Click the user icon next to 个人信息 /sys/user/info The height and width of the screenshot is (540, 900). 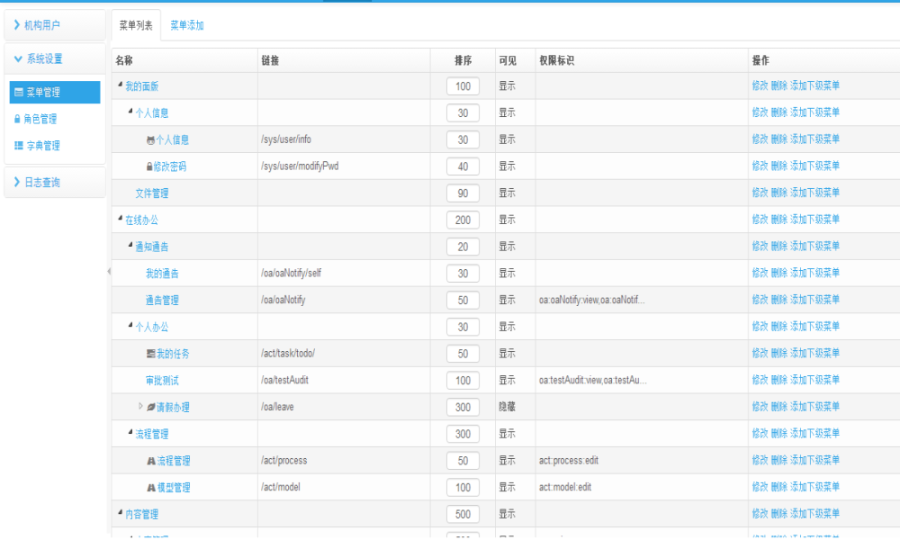click(x=150, y=140)
